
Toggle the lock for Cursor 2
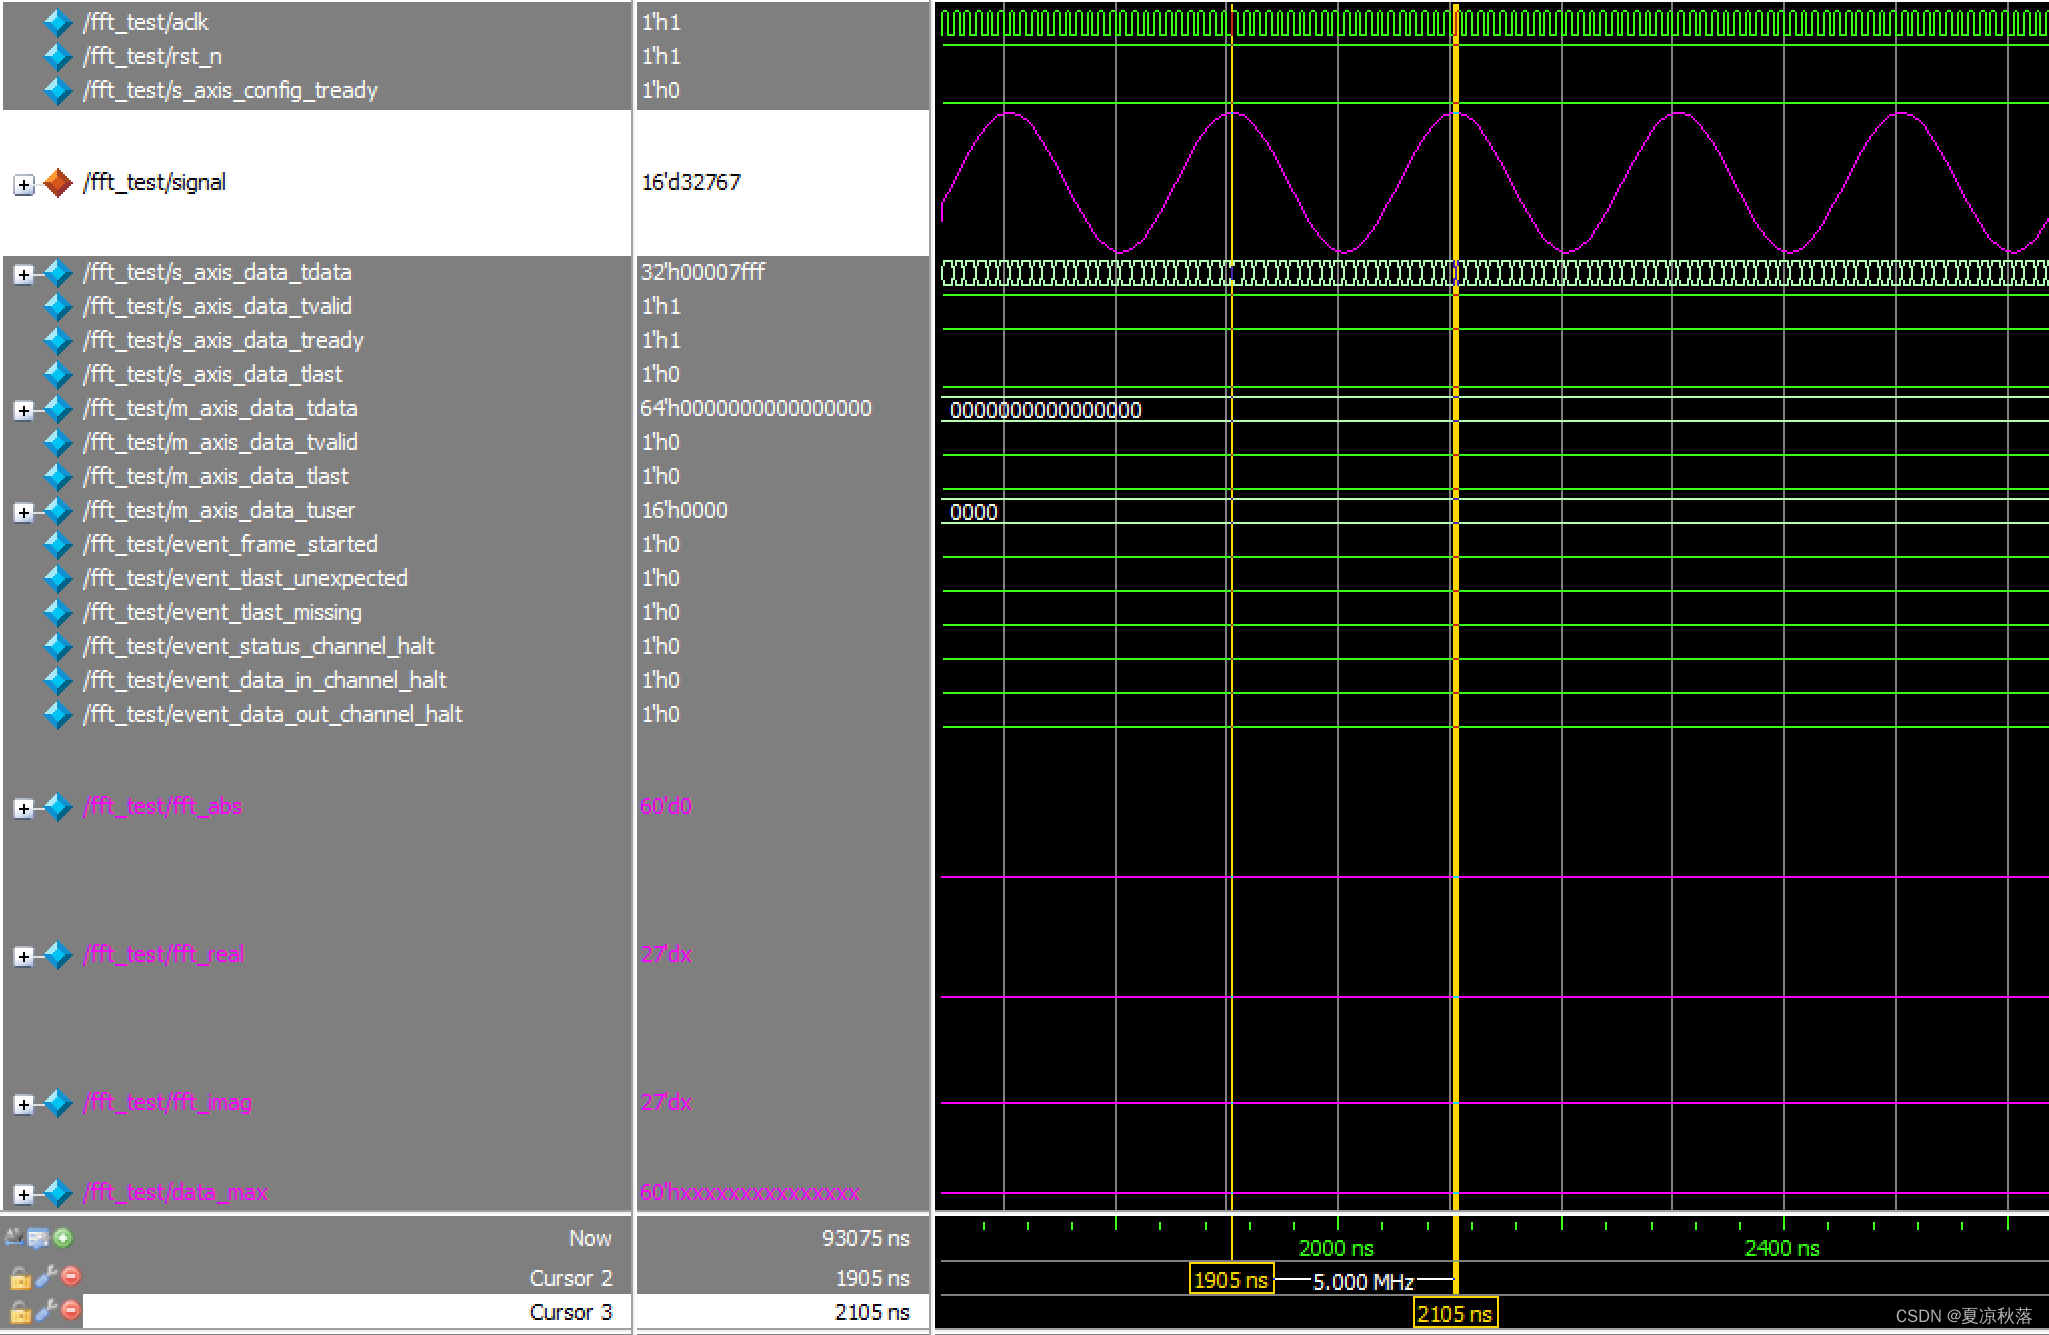[x=20, y=1277]
